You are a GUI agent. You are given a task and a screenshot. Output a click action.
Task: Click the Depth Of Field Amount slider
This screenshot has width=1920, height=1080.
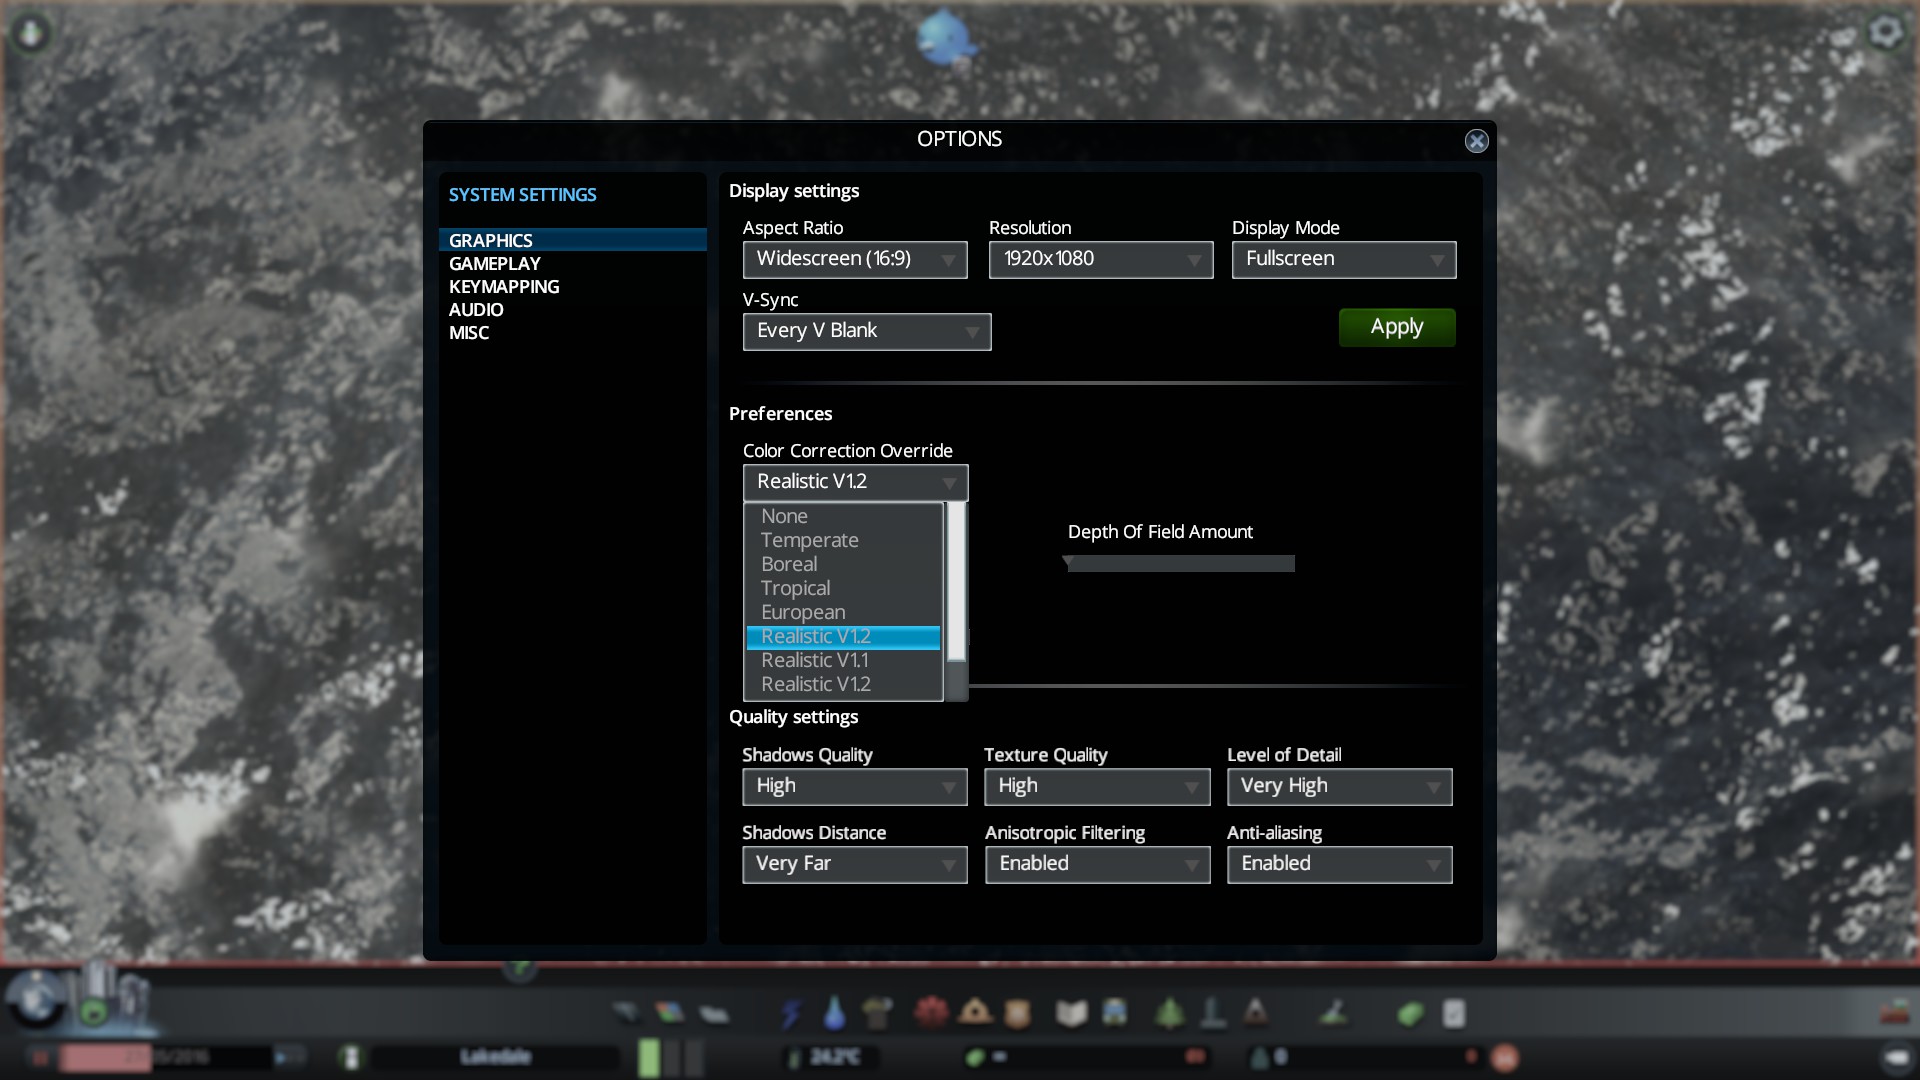(x=1179, y=564)
